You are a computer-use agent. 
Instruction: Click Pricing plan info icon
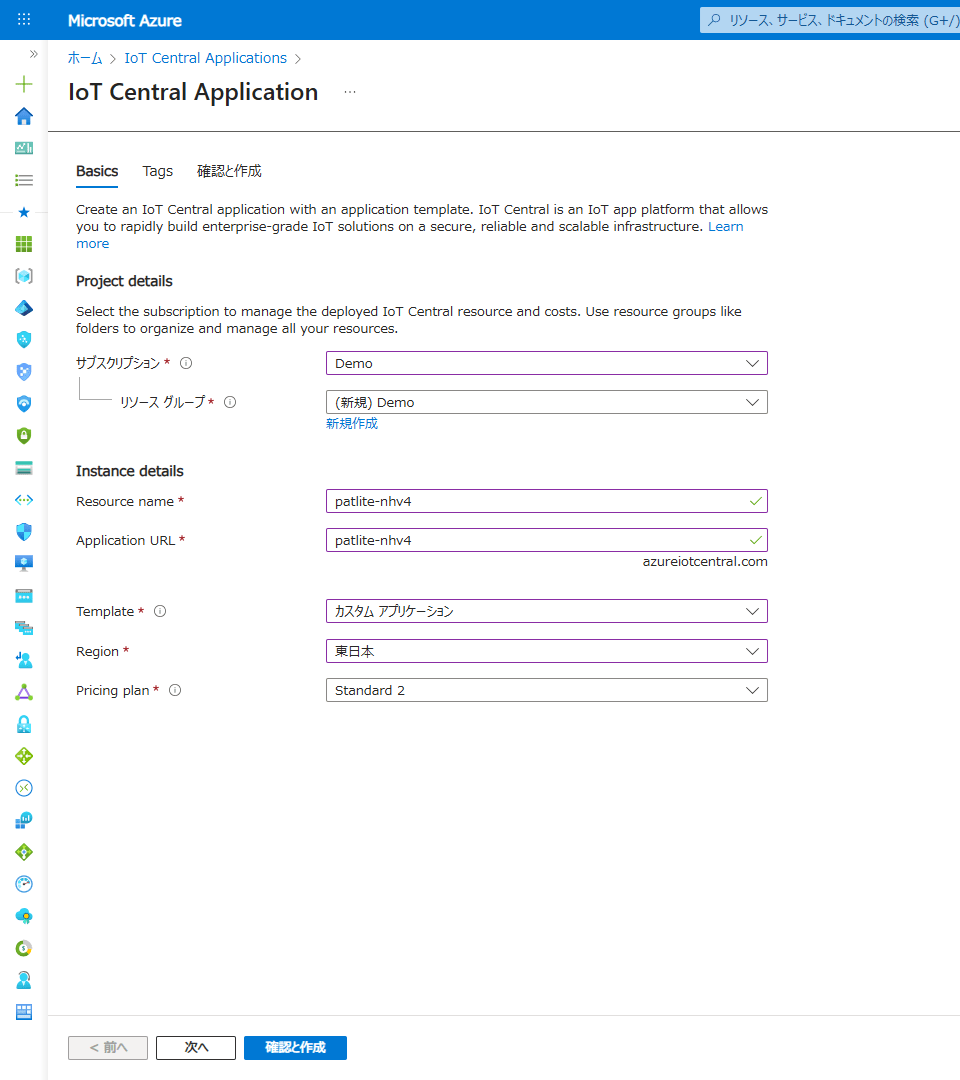coord(175,690)
